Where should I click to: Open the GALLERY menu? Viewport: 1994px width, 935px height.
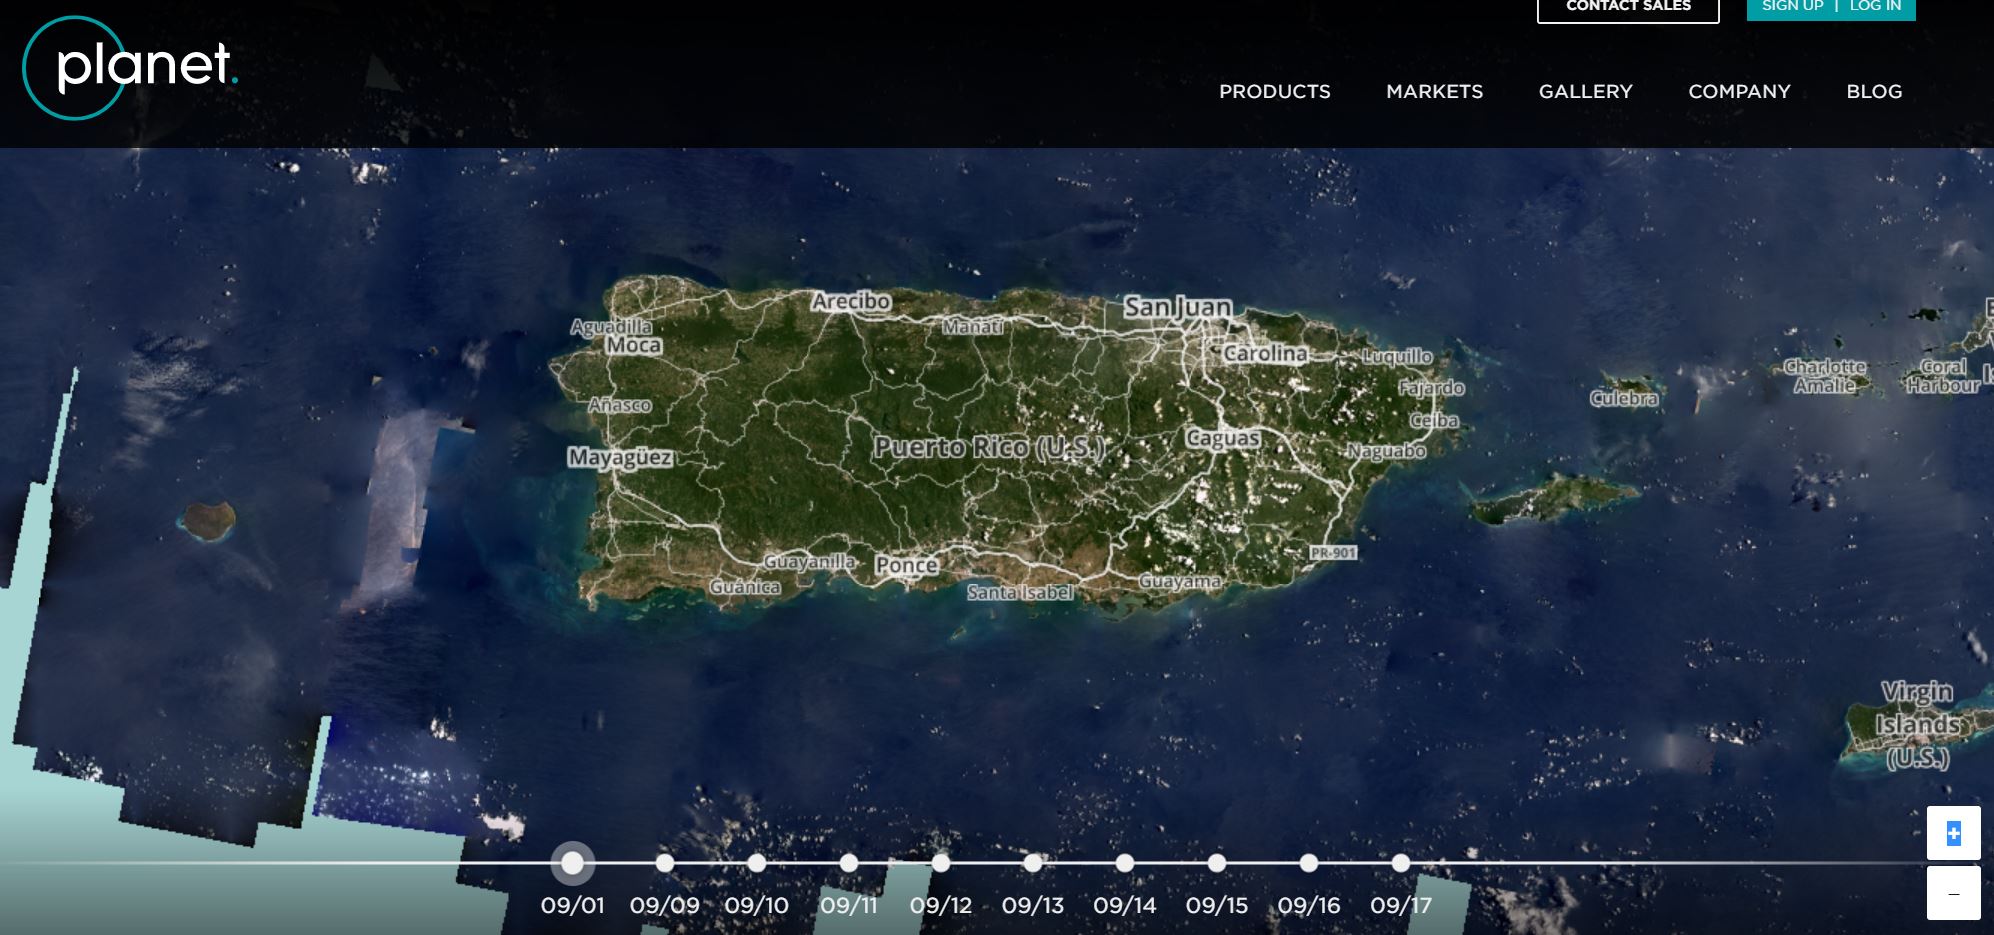(x=1585, y=91)
